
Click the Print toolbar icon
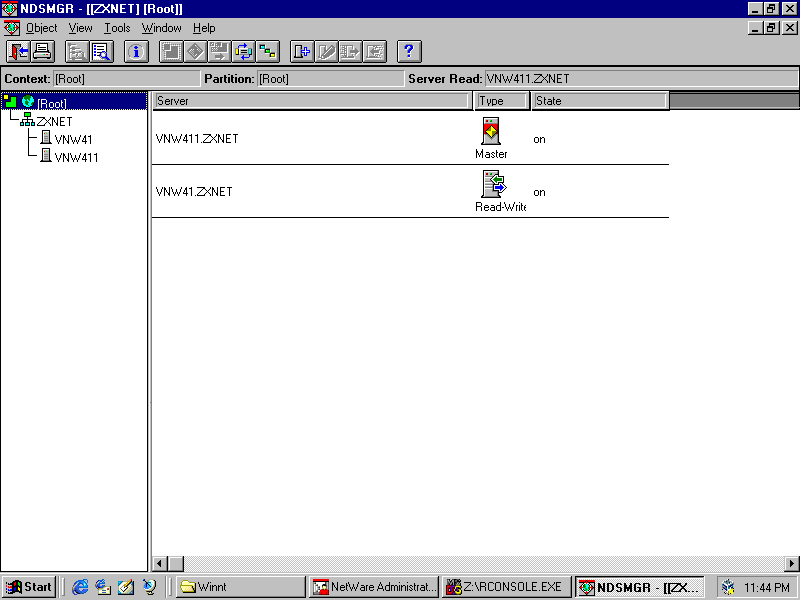[x=42, y=51]
